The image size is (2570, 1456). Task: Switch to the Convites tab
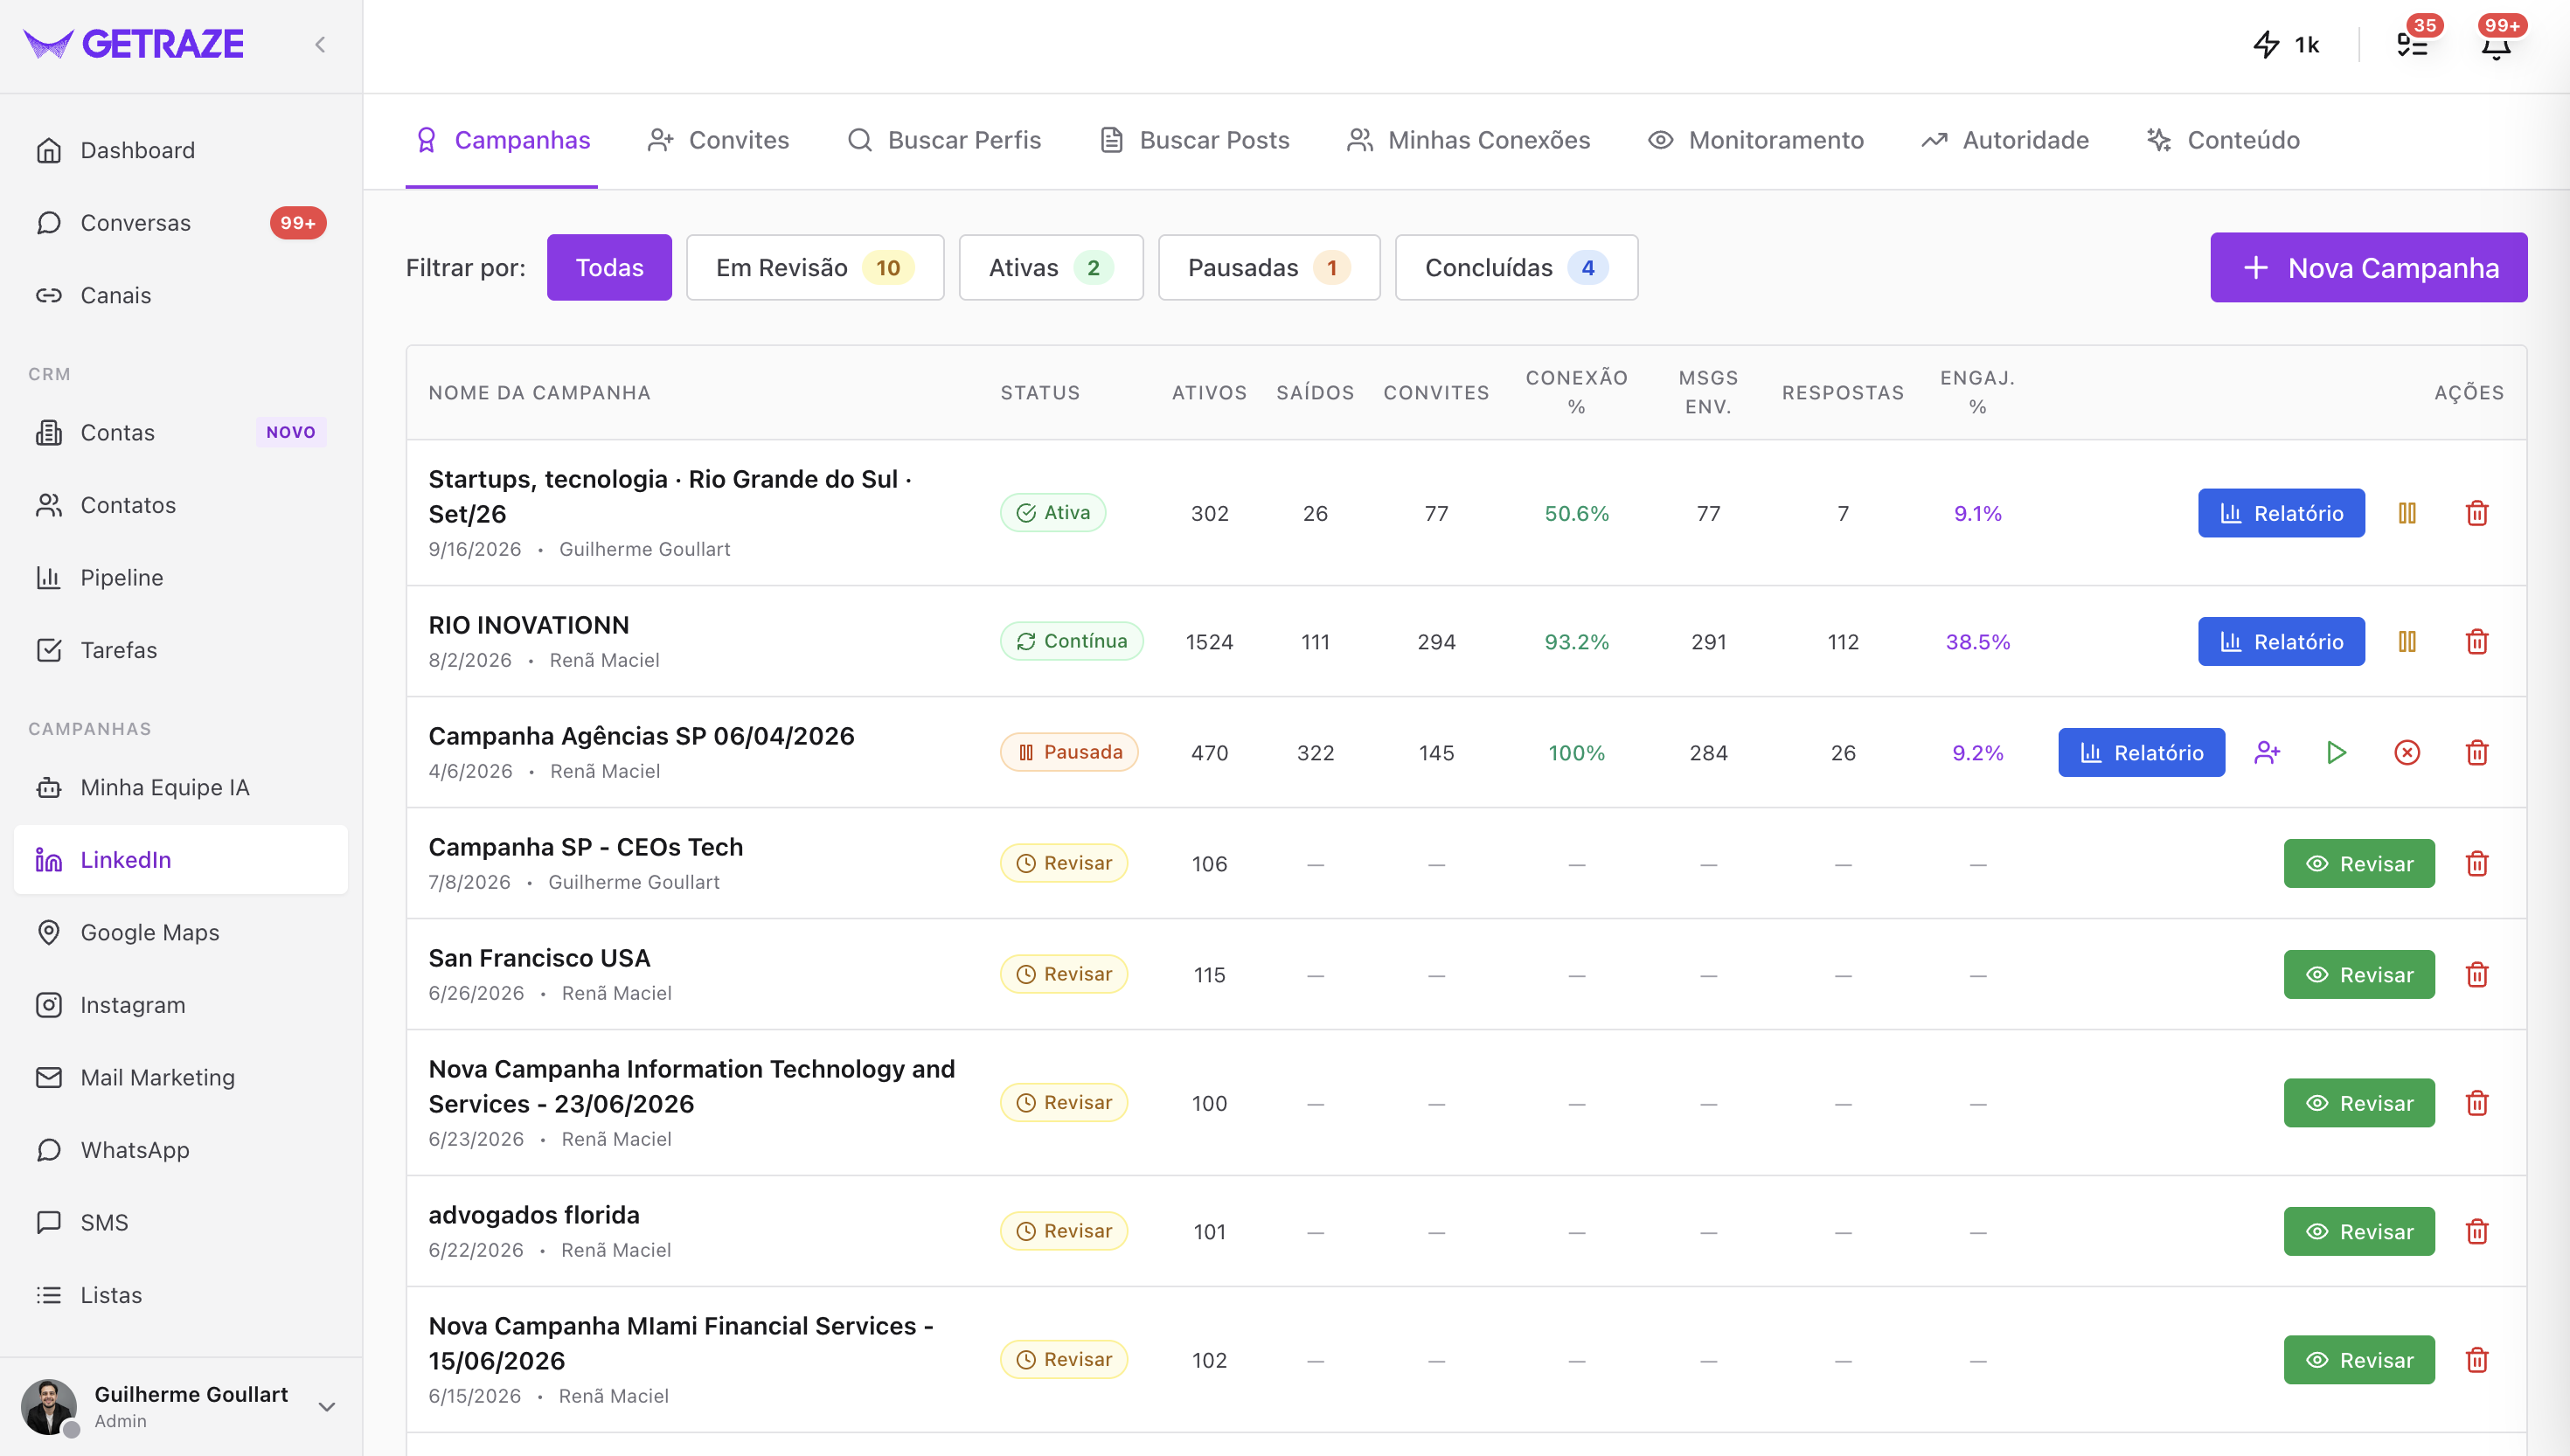coord(718,140)
